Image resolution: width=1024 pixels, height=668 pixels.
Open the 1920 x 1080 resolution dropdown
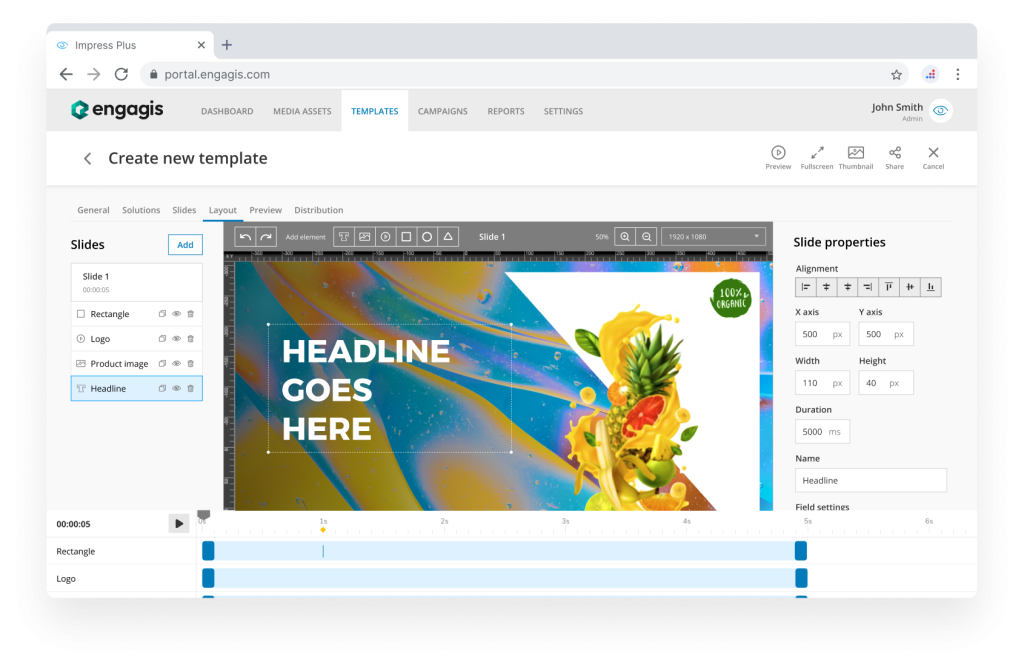click(714, 237)
